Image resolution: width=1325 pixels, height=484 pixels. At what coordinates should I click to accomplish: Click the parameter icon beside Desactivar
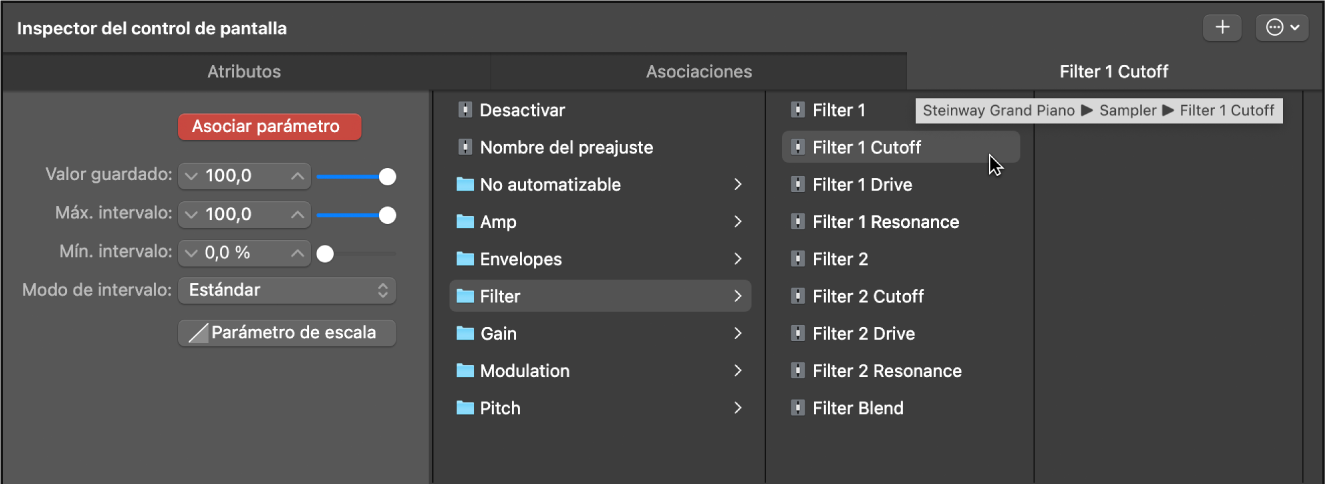pos(464,110)
